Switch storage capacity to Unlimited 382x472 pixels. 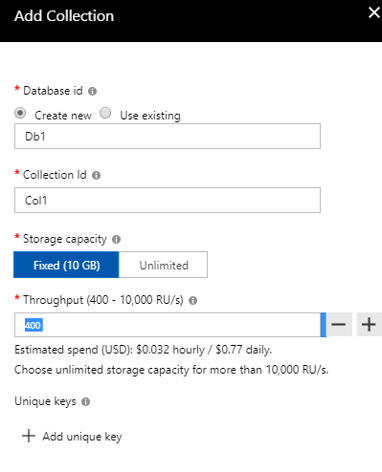point(163,265)
